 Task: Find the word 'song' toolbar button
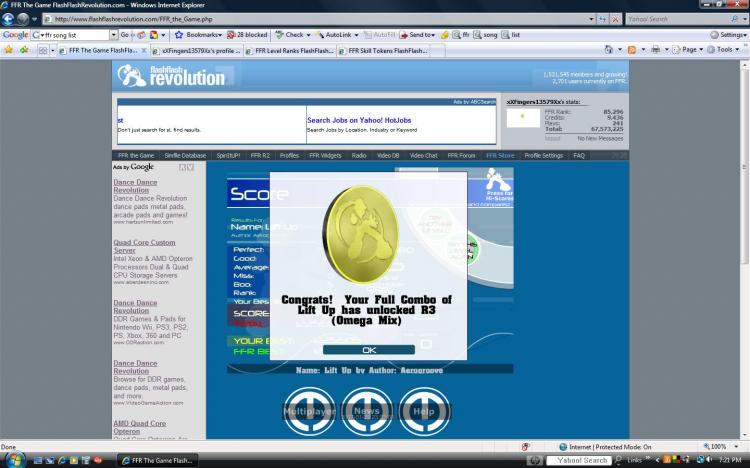click(x=485, y=35)
